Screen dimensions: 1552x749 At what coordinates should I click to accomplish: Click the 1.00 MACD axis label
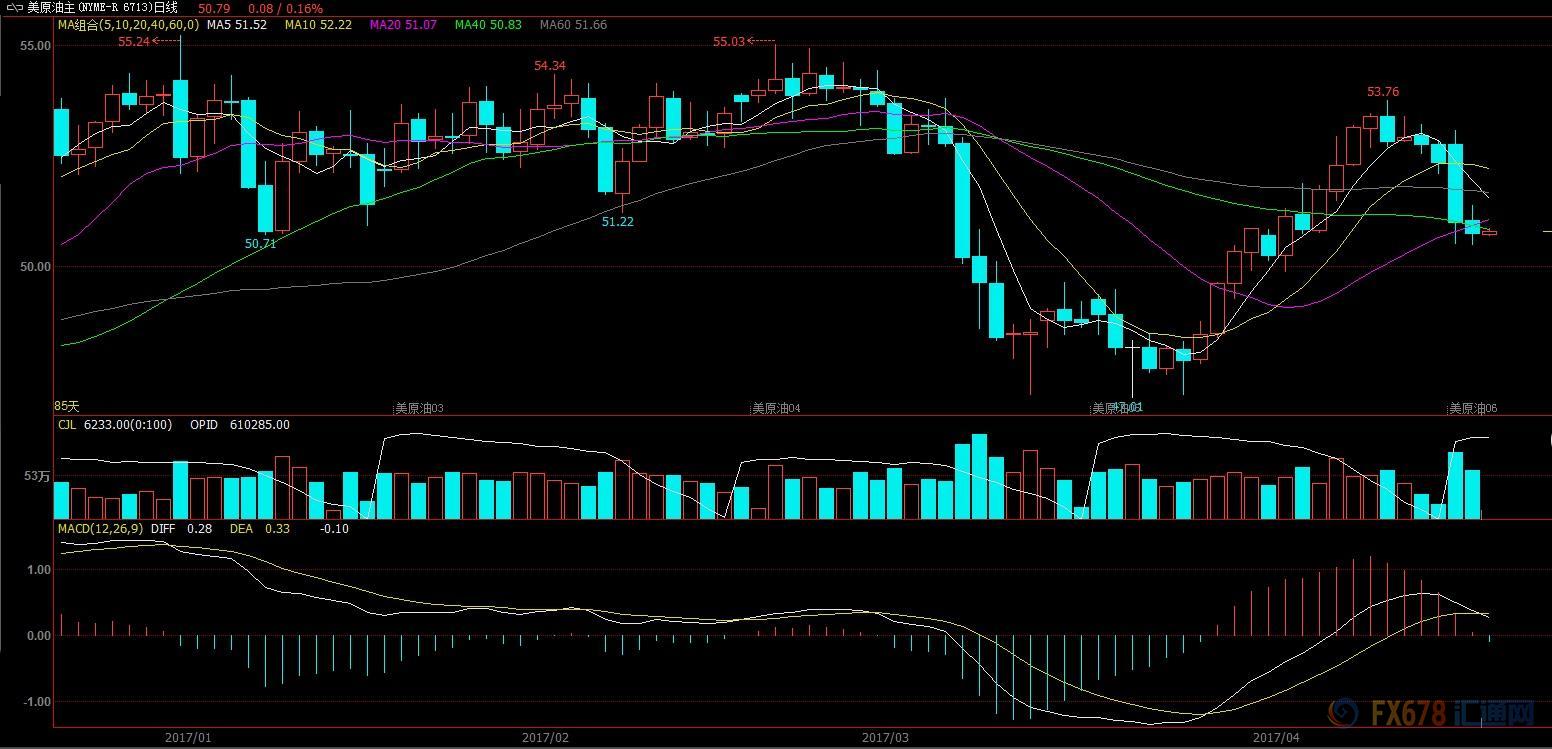(38, 570)
